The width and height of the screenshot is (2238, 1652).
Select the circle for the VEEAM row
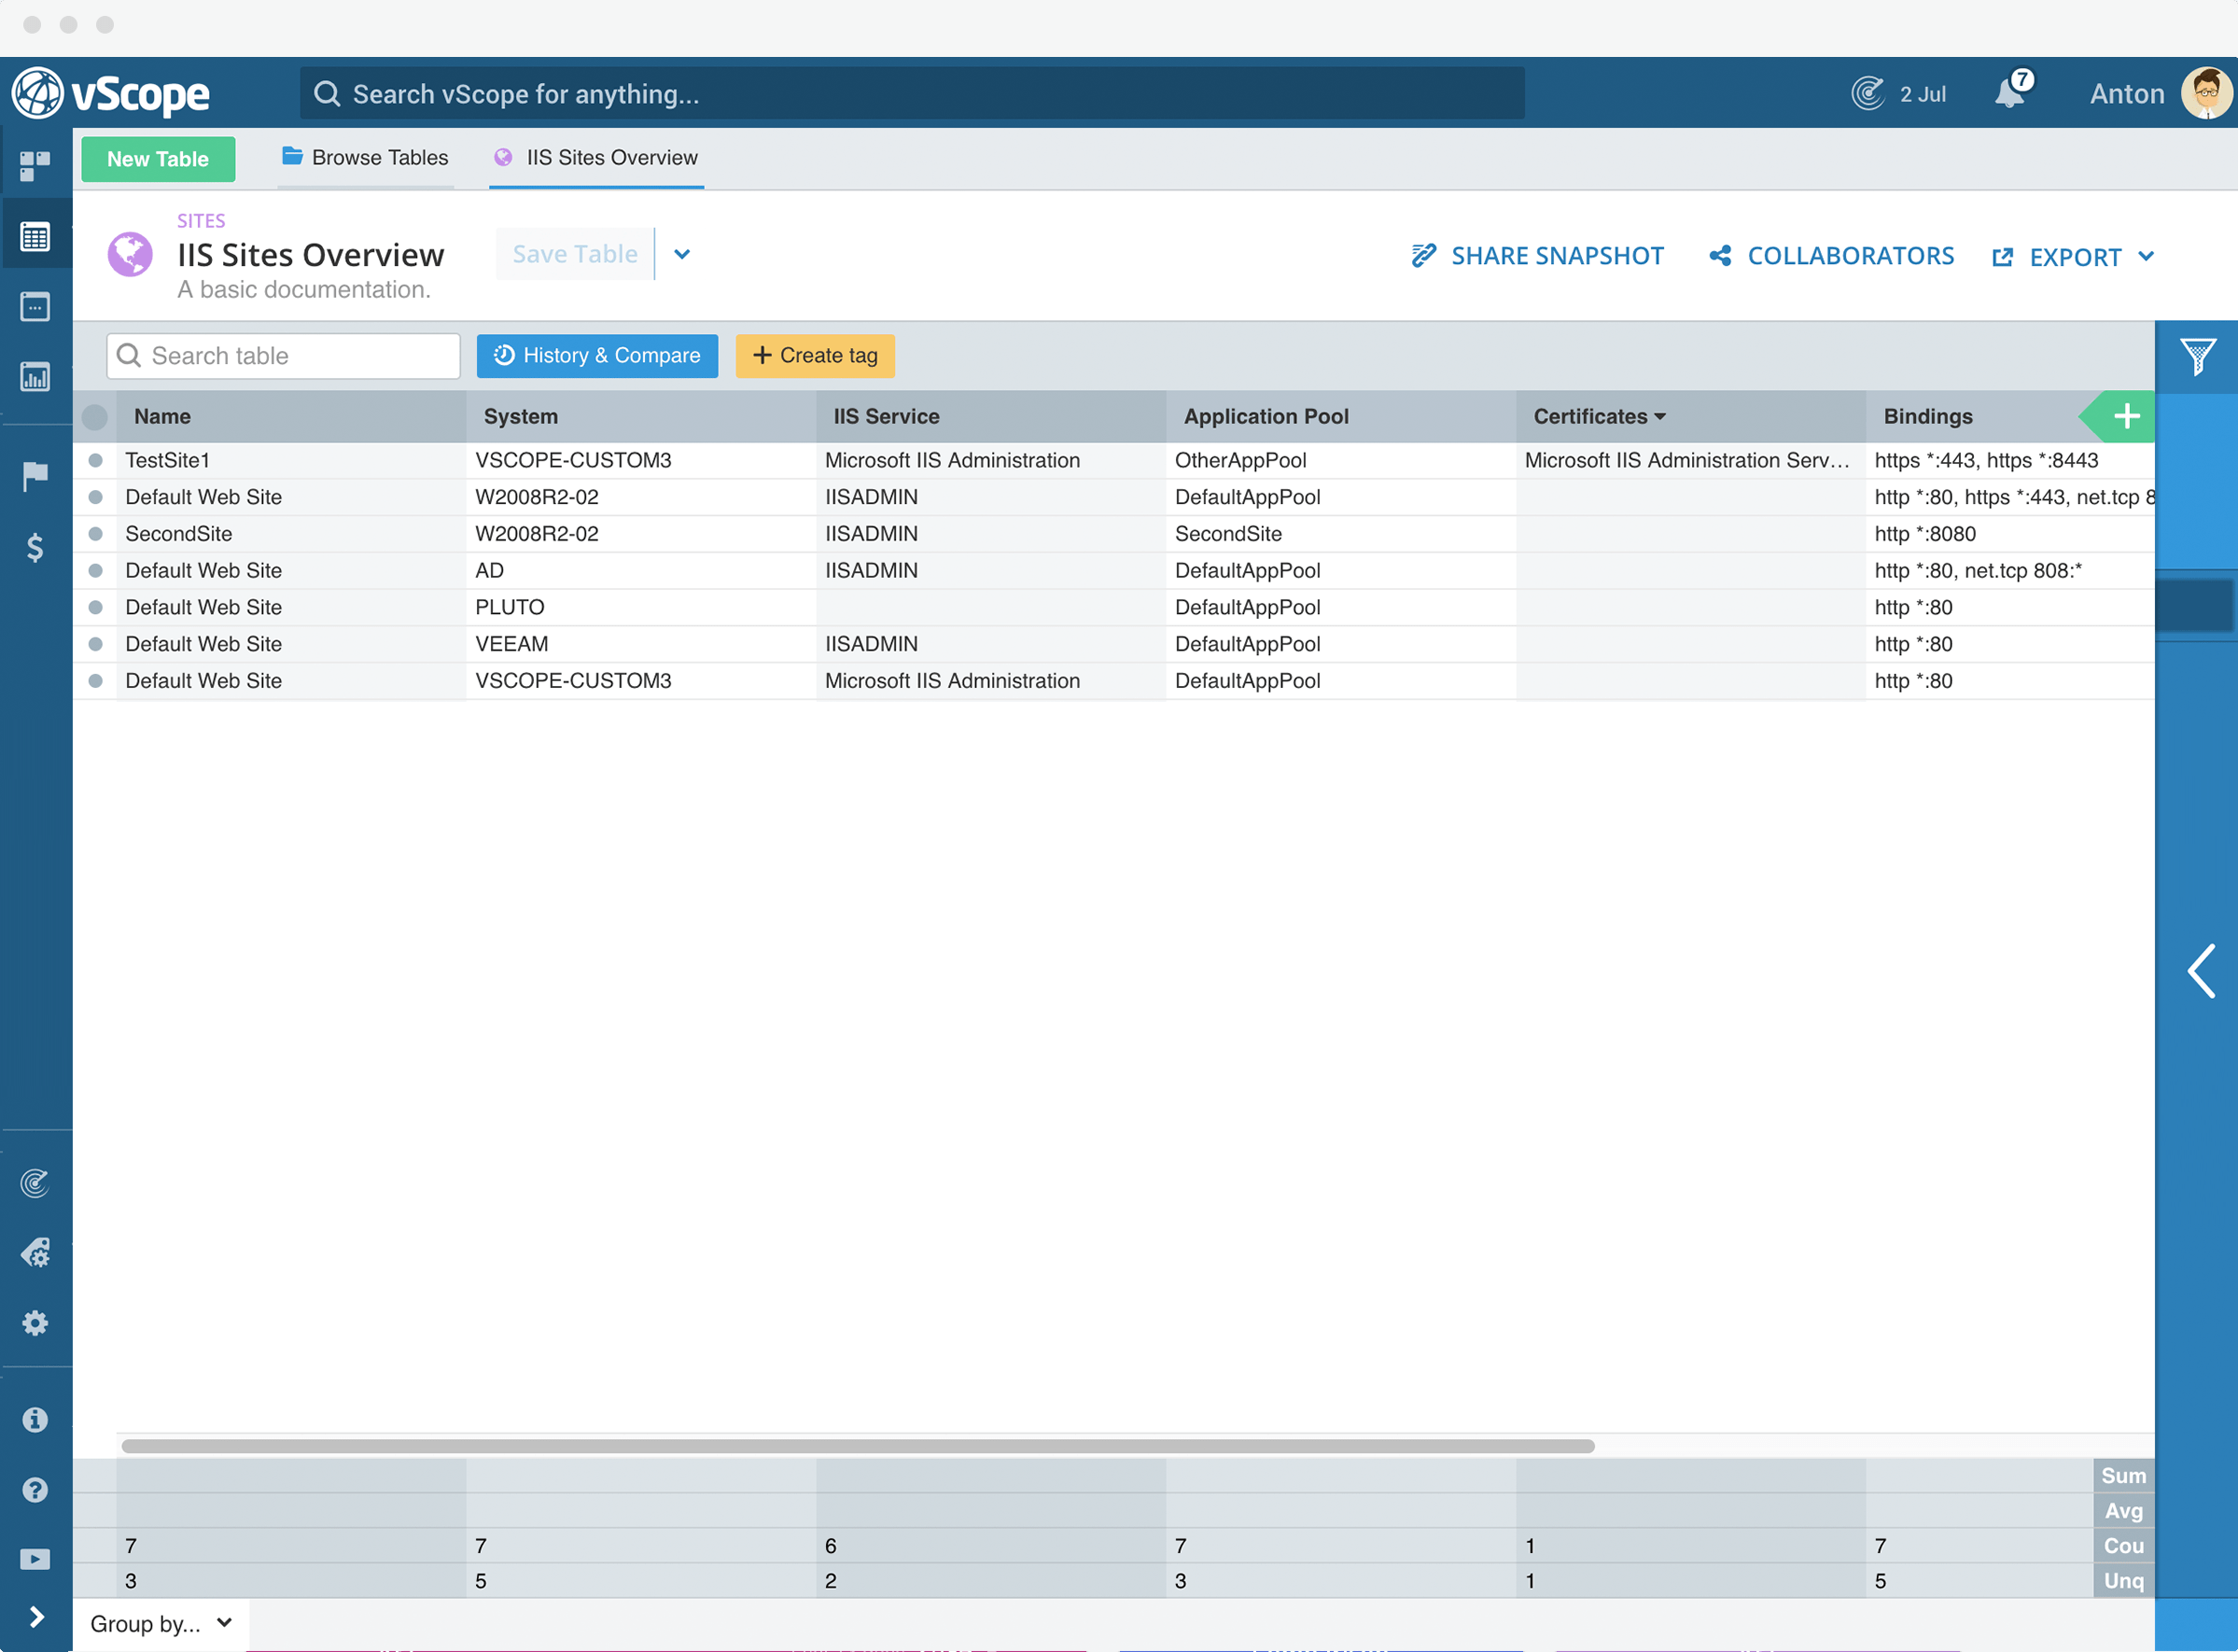[95, 644]
